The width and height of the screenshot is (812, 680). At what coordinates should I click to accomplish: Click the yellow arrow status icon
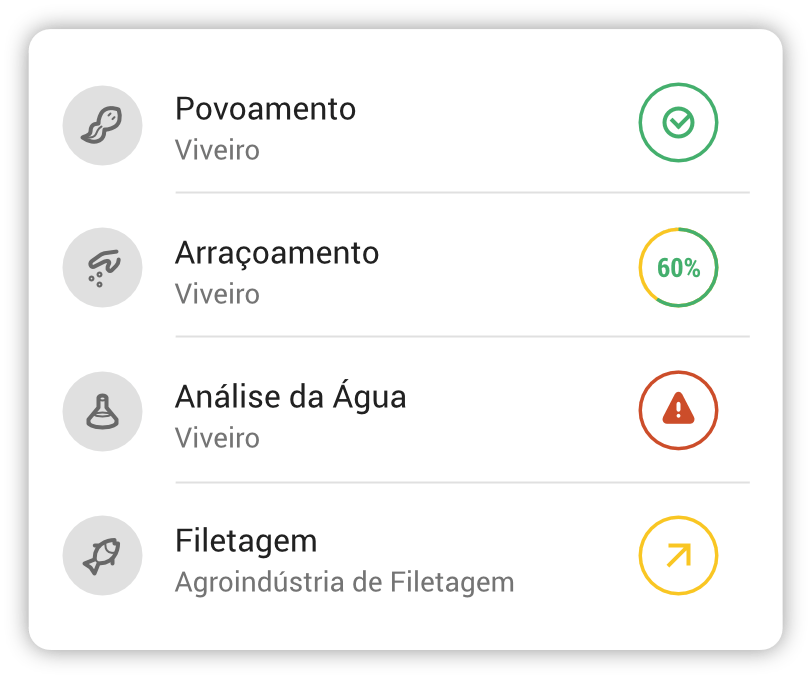tap(678, 555)
